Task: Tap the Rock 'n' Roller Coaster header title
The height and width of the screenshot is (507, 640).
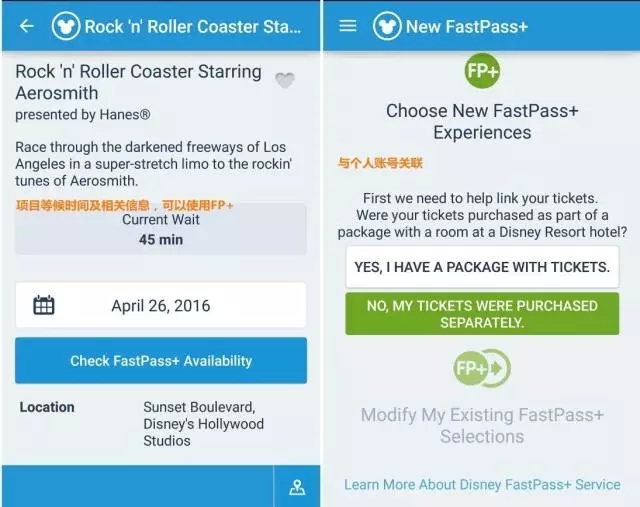Action: pos(193,27)
